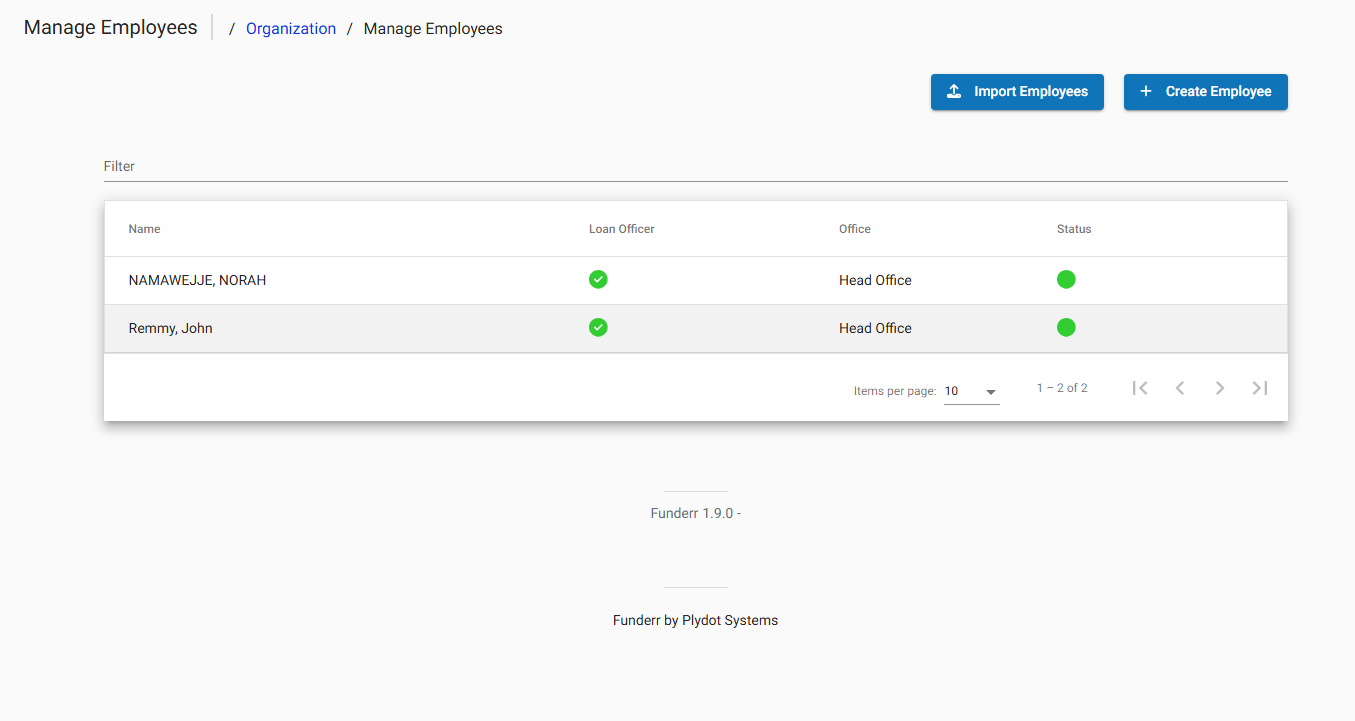Click the Create Employee button
This screenshot has height=721, width=1355.
point(1205,91)
